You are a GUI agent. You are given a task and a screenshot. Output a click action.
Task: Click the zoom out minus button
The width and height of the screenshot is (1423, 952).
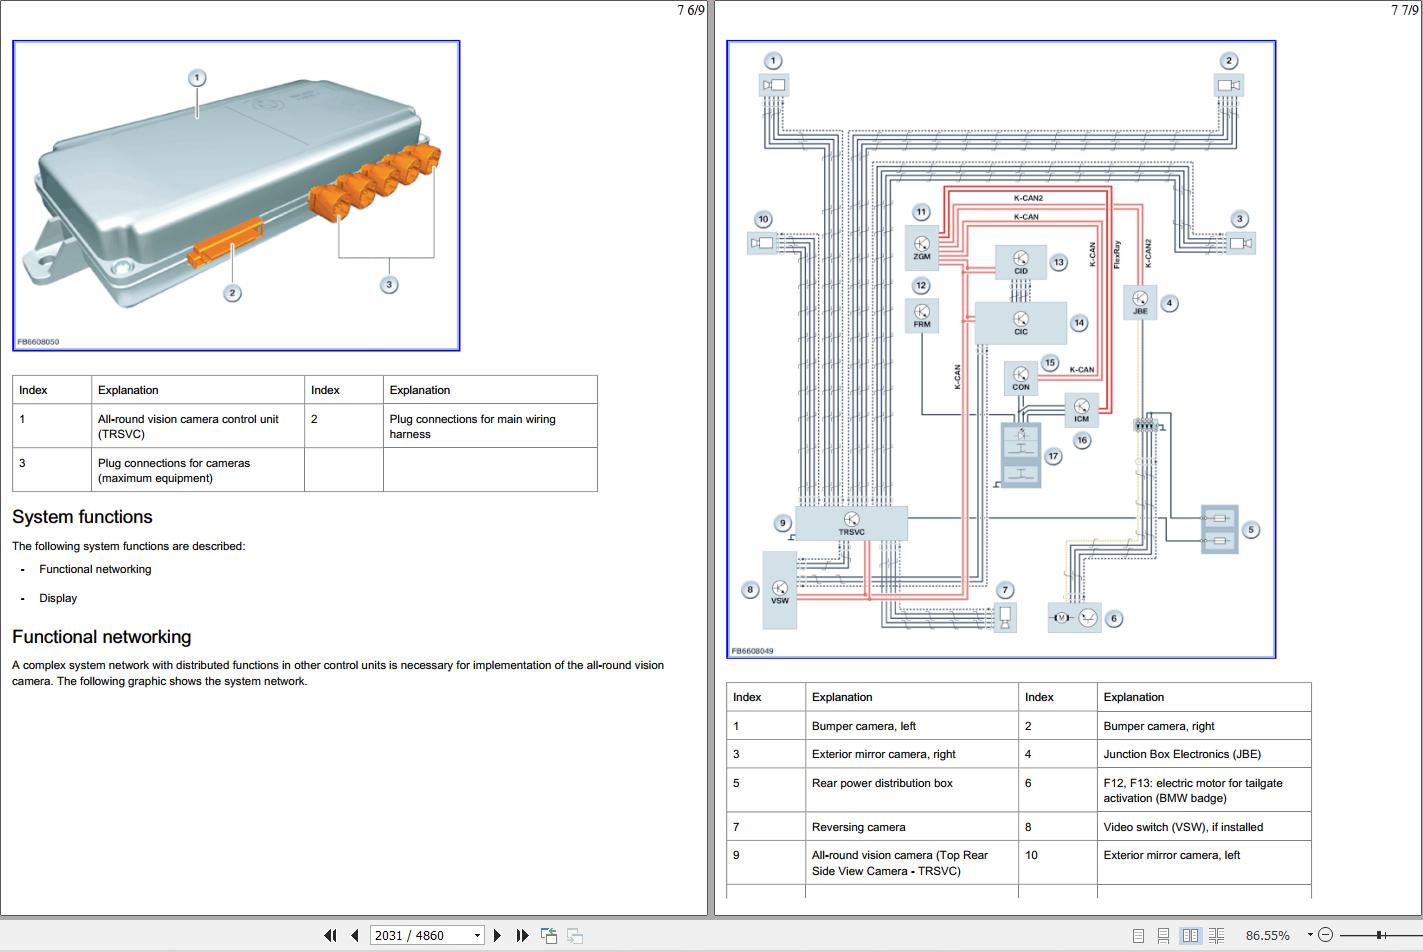tap(1326, 935)
